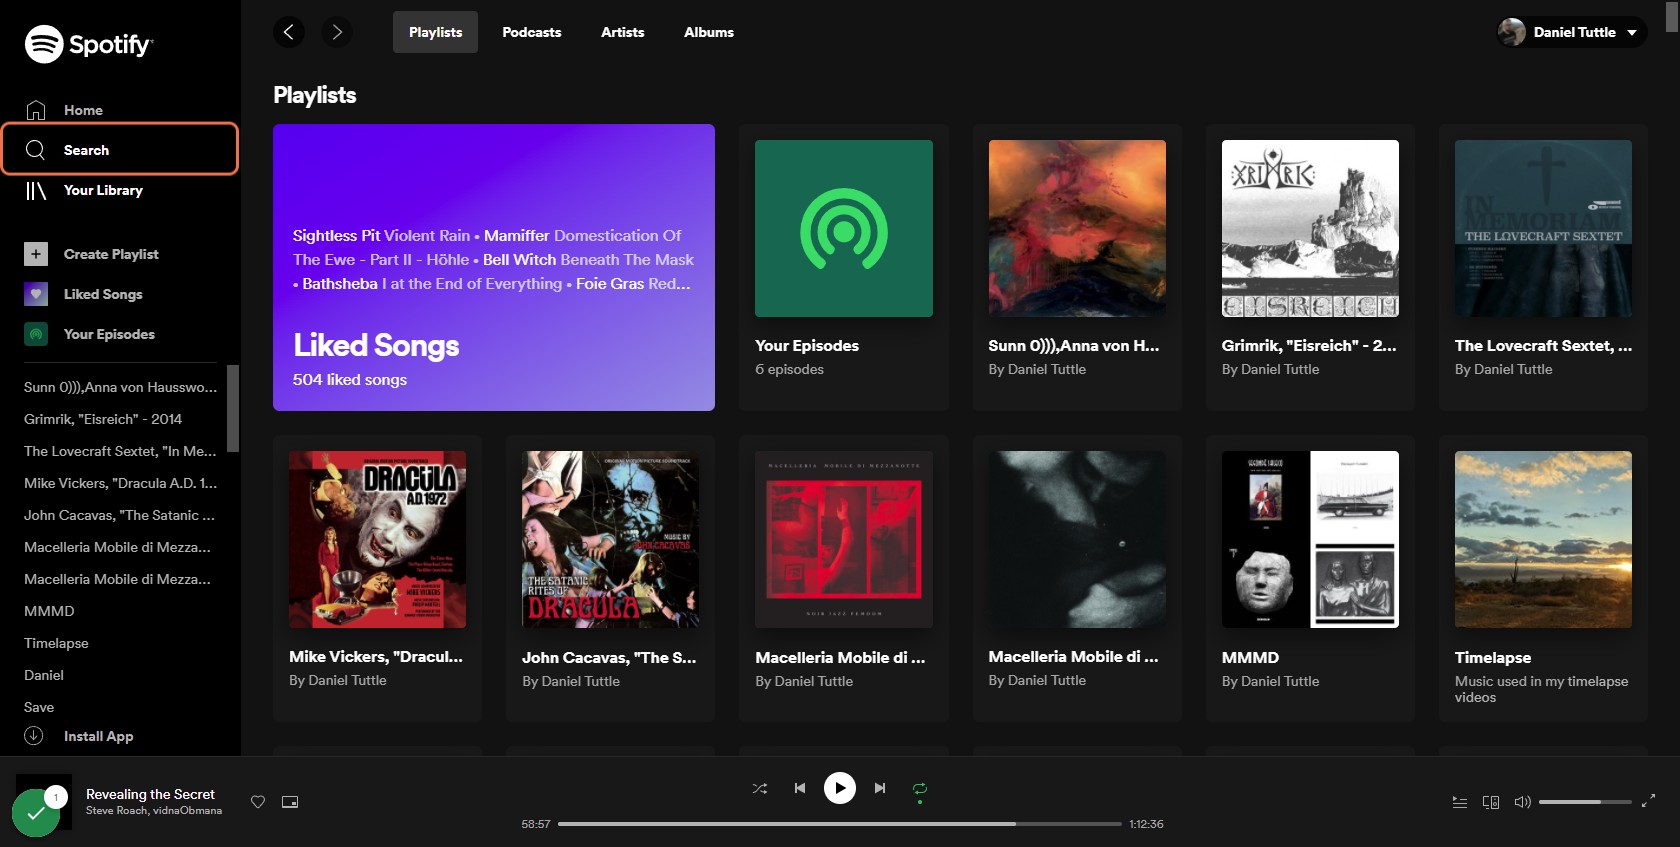
Task: Open the Grimrik Eisreich playlist cover
Action: [x=1310, y=229]
